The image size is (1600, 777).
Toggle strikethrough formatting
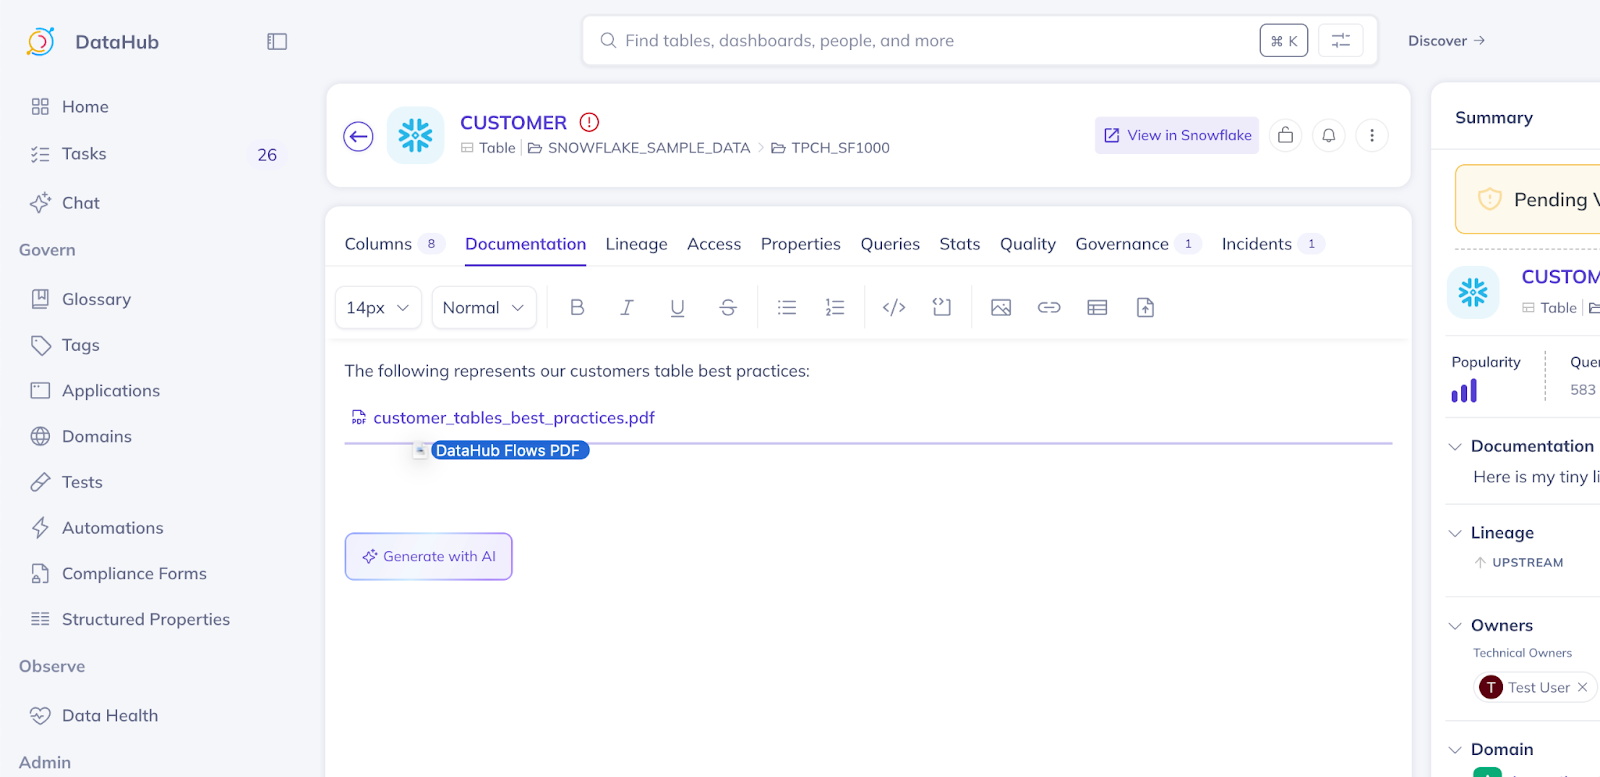click(728, 307)
